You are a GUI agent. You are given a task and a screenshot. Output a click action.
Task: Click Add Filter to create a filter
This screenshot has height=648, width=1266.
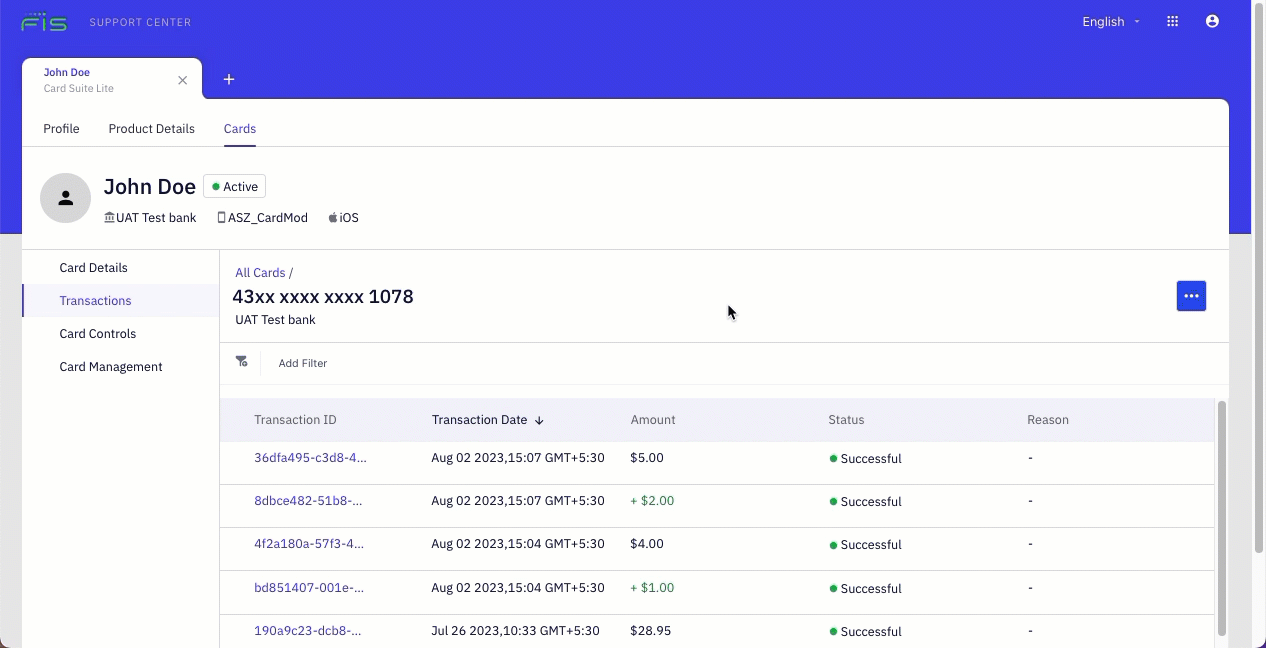click(302, 362)
